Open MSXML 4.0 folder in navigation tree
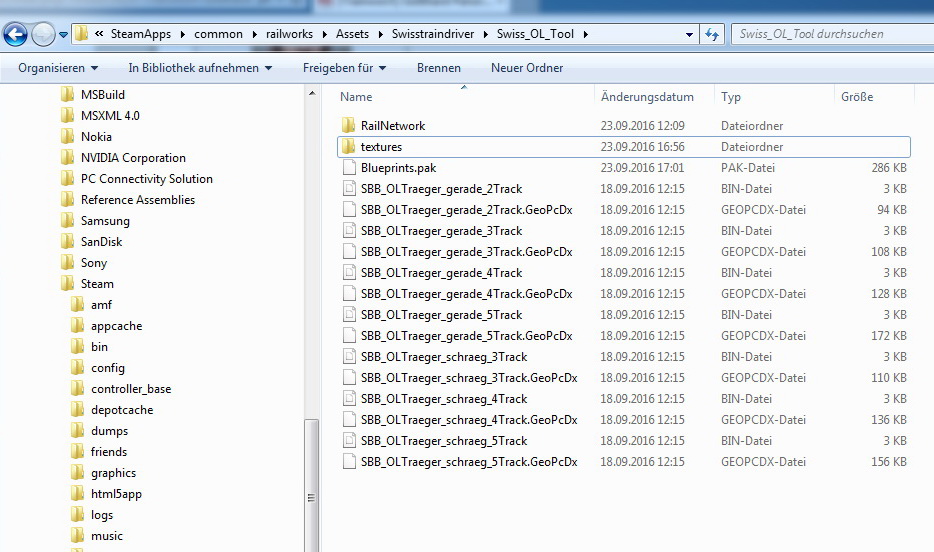This screenshot has width=934, height=552. (x=110, y=116)
